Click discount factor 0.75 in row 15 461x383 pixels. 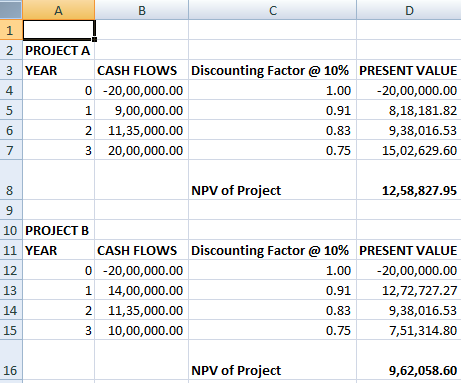pos(272,330)
